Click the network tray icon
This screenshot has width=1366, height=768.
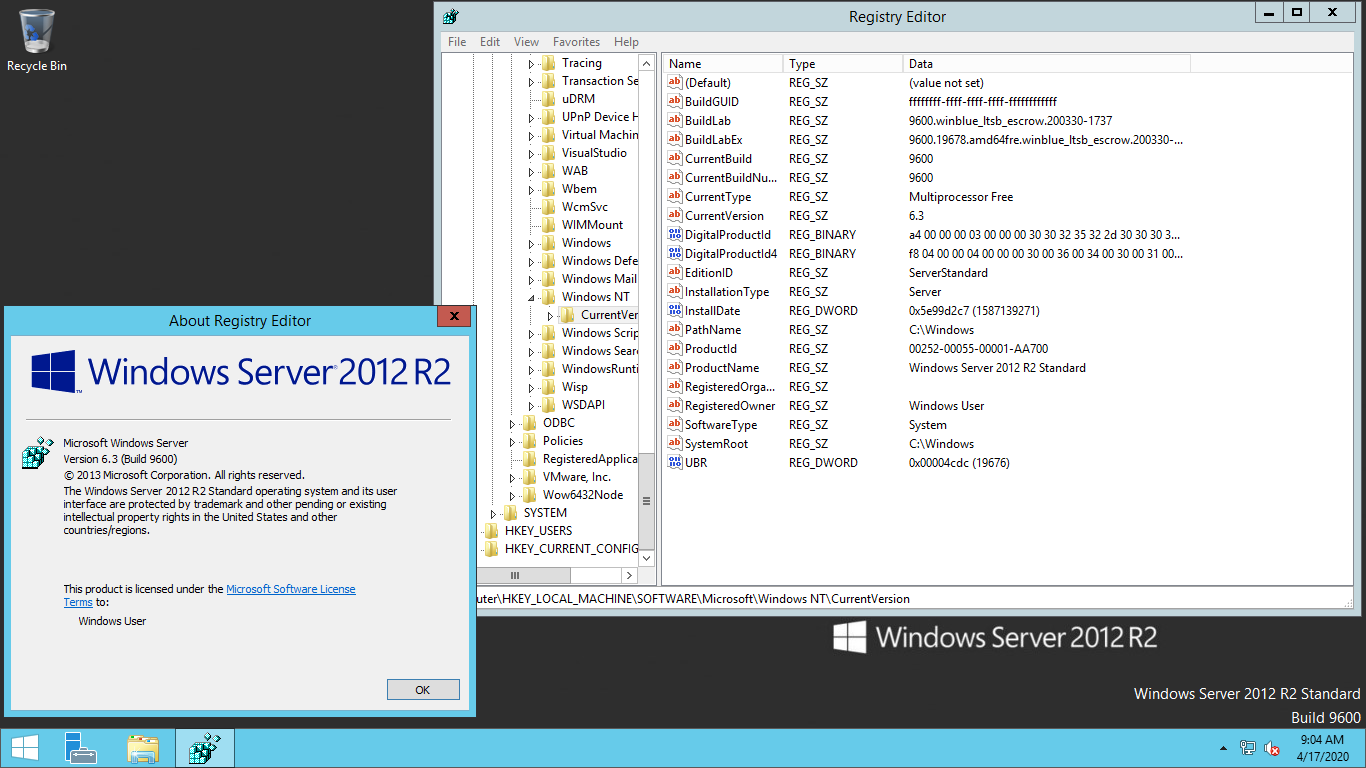pyautogui.click(x=1248, y=748)
